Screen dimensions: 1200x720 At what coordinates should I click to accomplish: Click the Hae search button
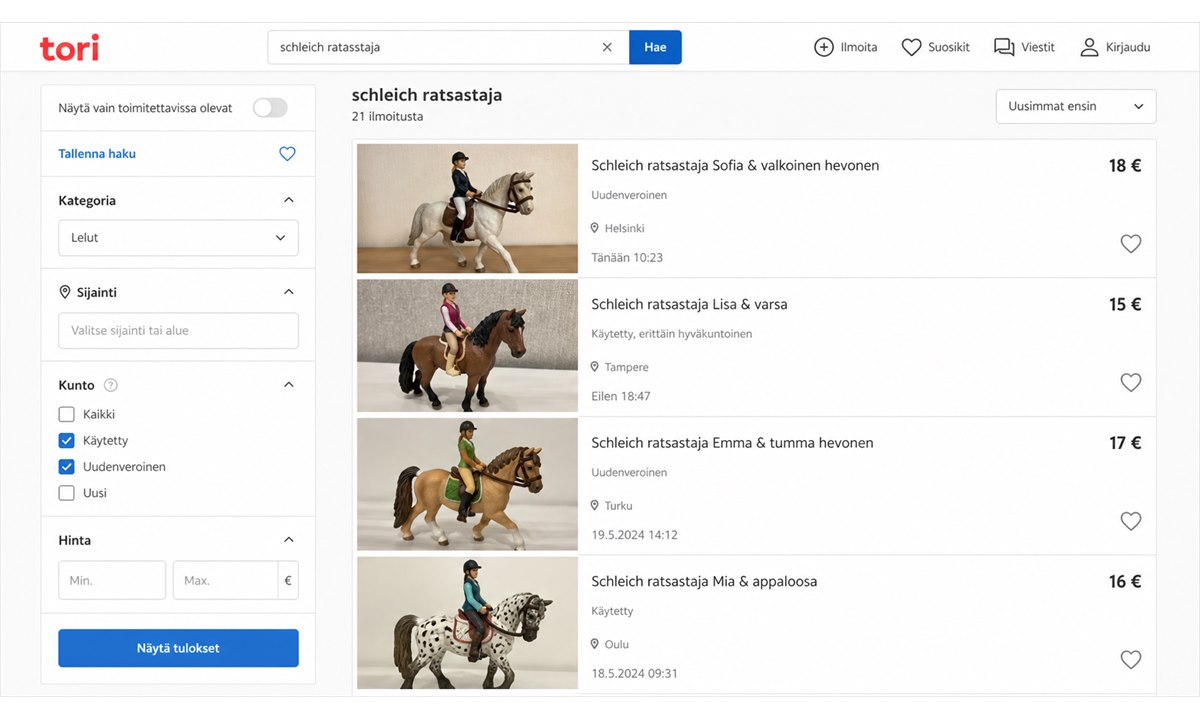tap(655, 47)
